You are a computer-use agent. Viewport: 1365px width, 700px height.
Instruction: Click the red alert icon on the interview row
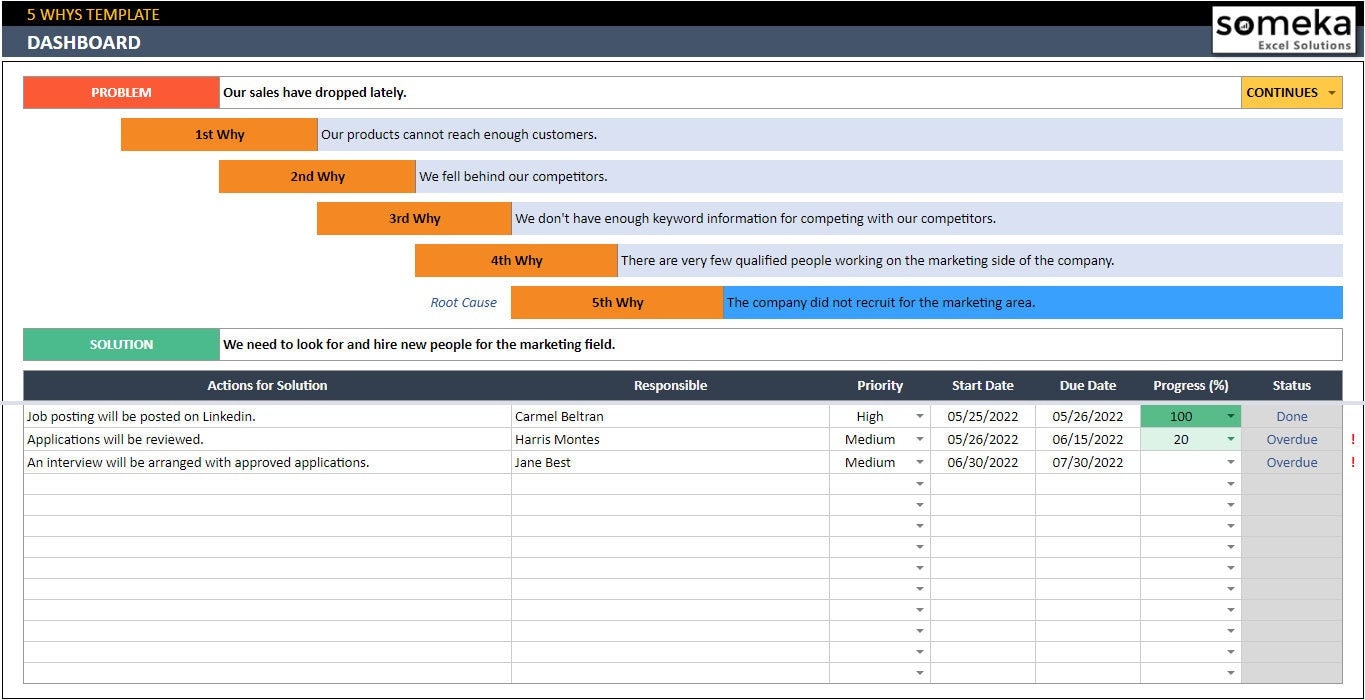[1355, 462]
